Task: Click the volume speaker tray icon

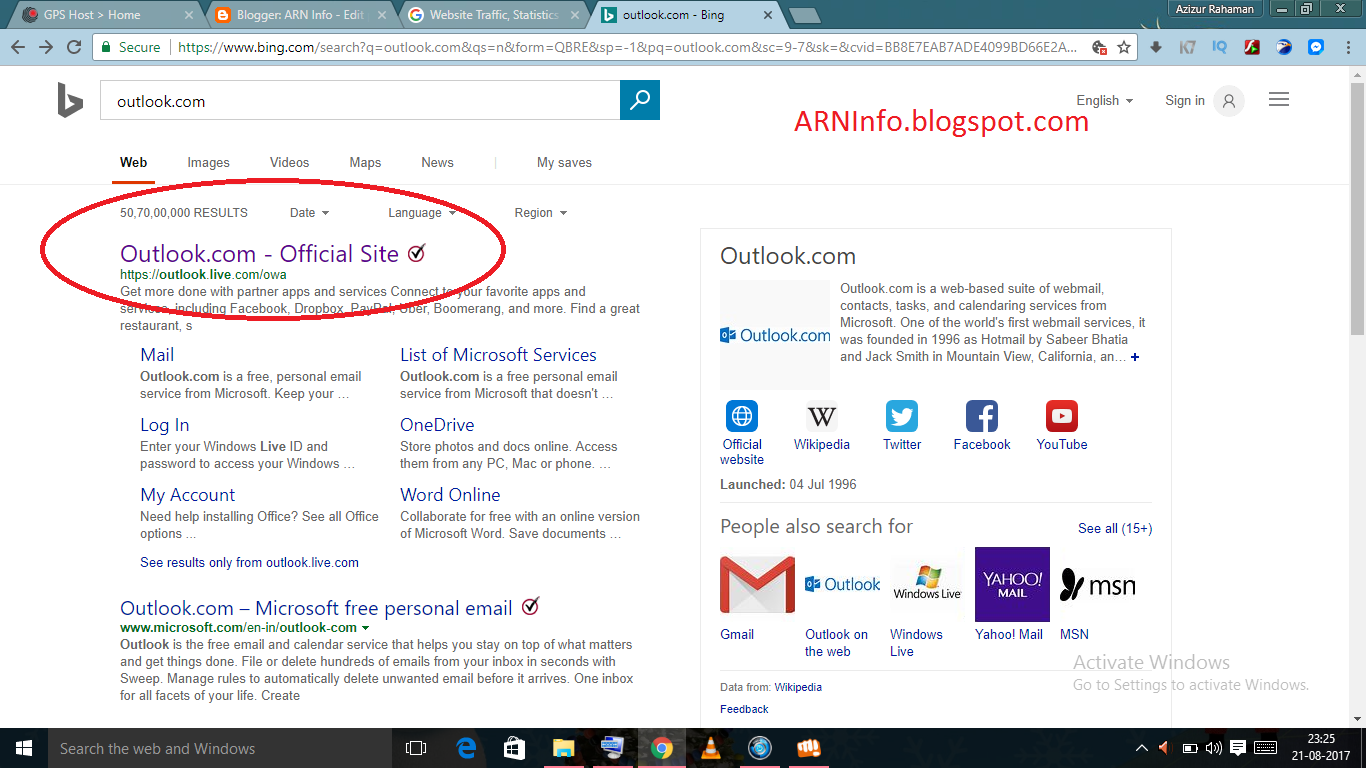Action: click(x=1214, y=748)
